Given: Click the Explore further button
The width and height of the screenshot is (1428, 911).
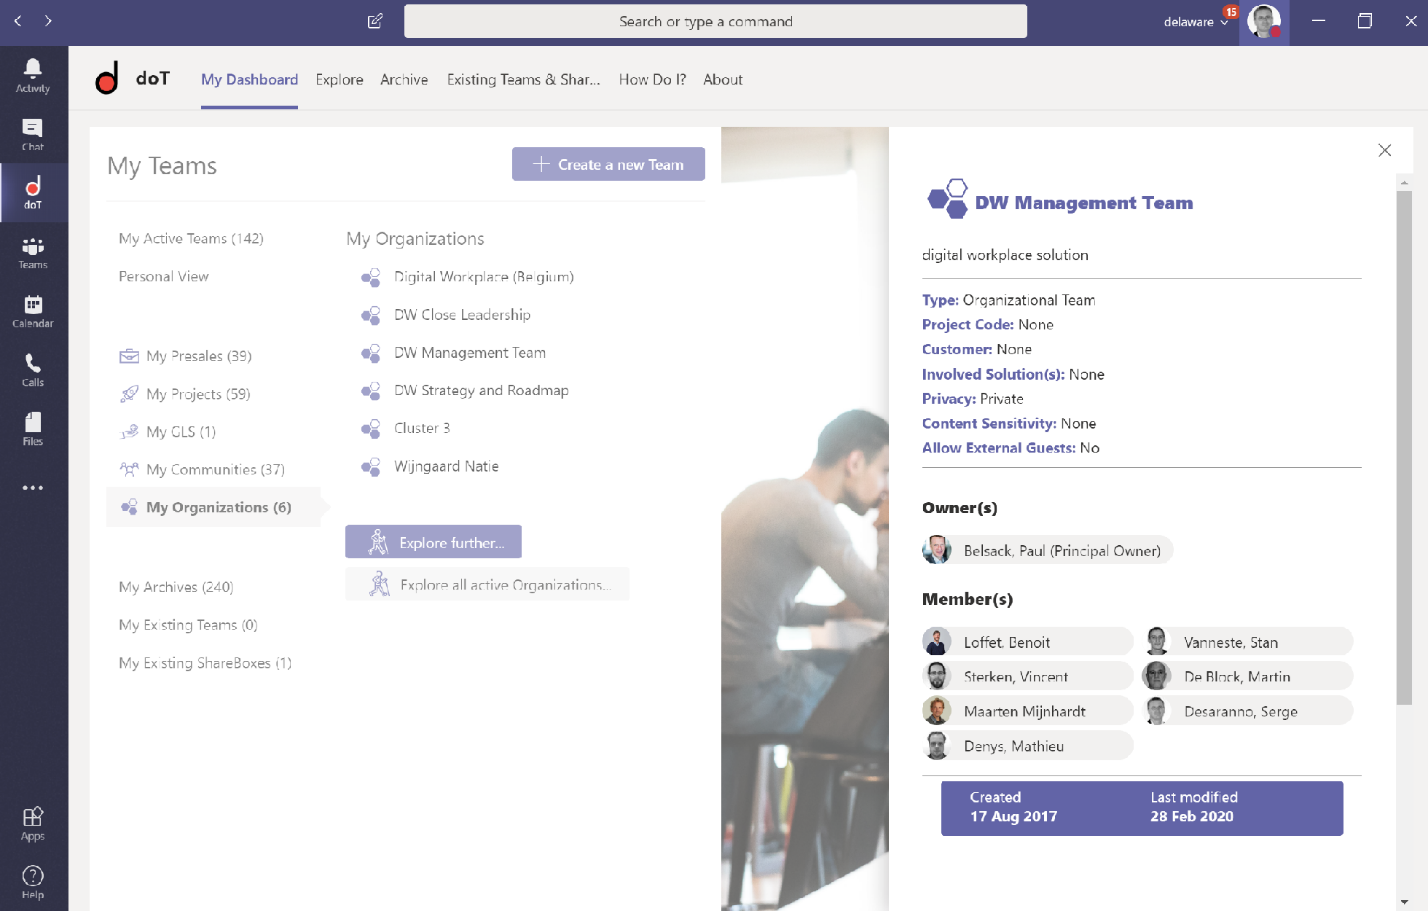Looking at the screenshot, I should pos(433,542).
